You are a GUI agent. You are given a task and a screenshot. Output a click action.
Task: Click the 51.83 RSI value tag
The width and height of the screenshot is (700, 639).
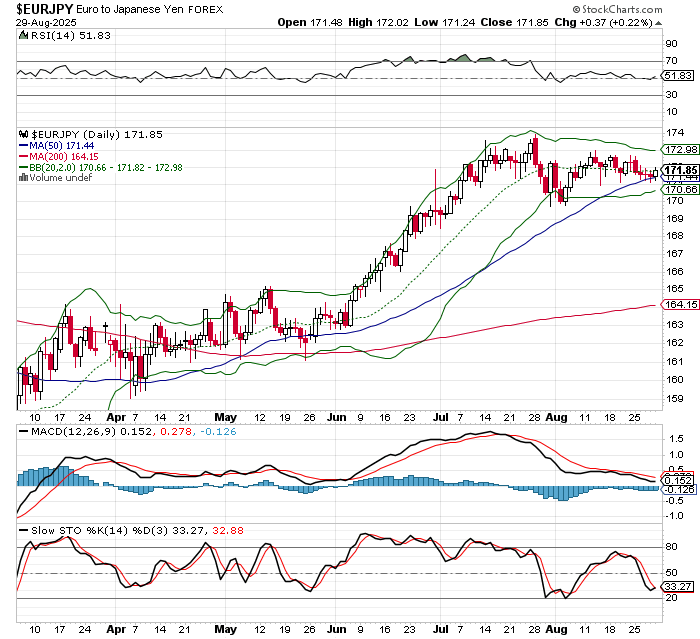(681, 76)
